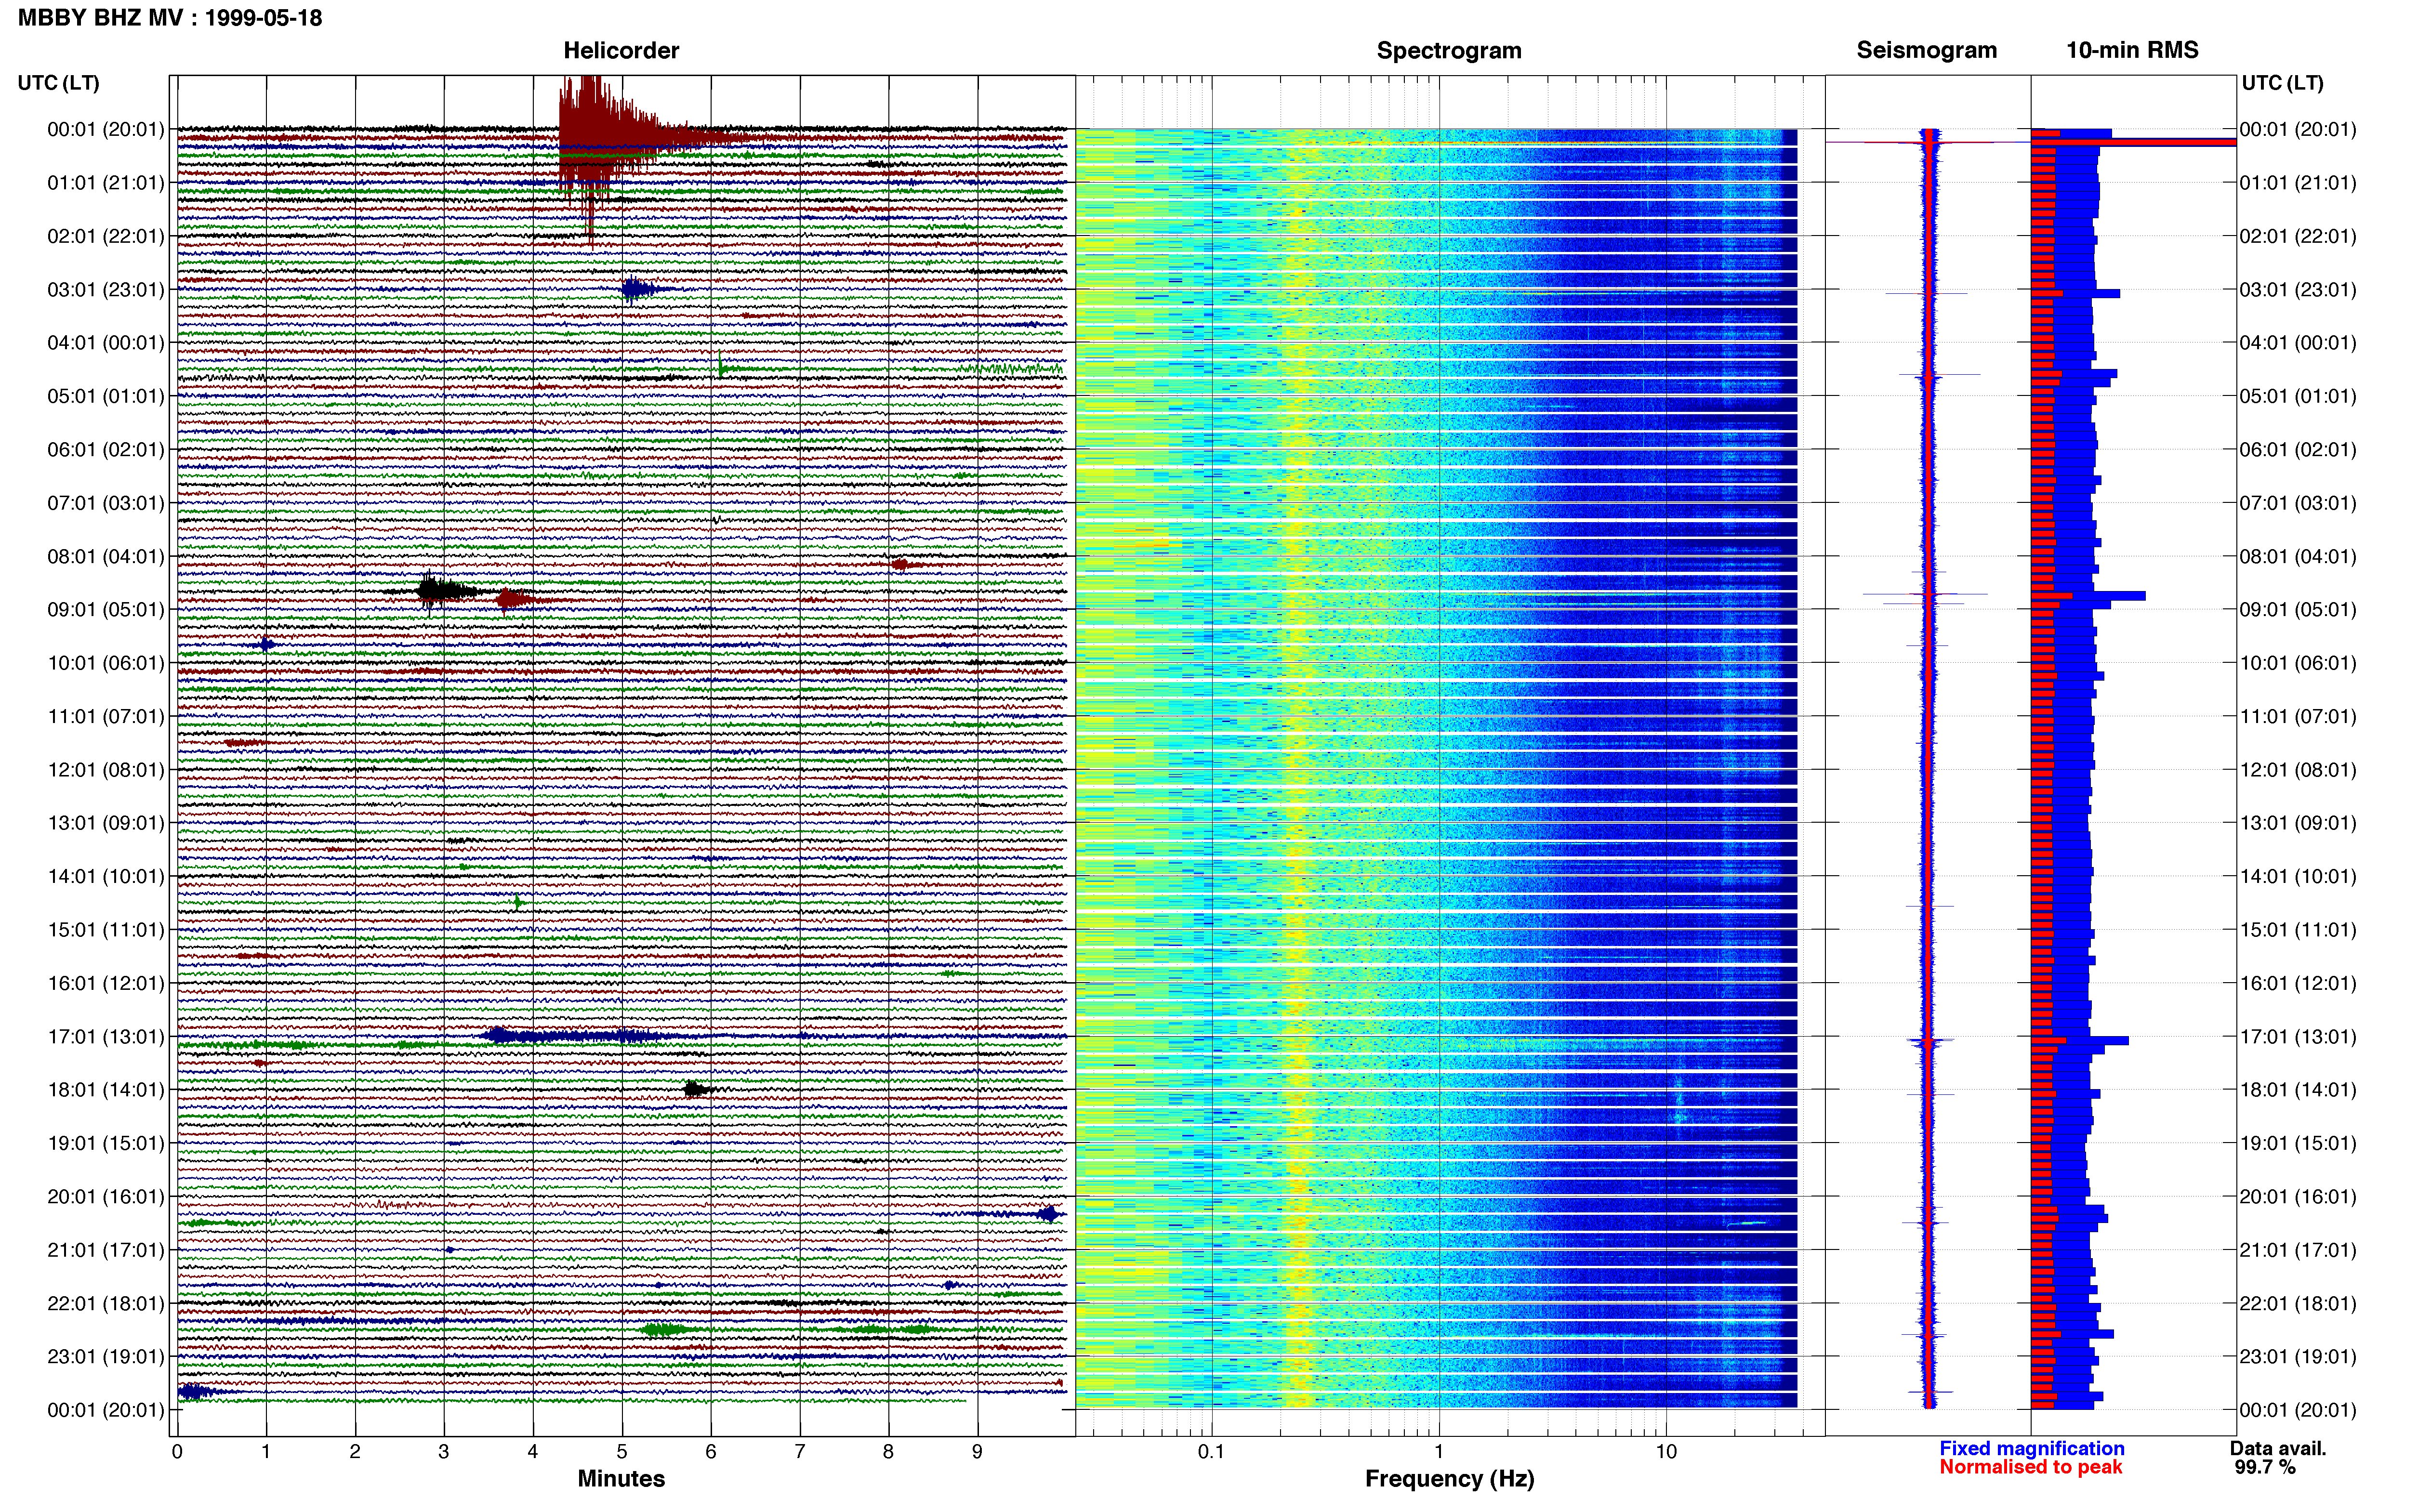
Task: Click the left axis time label 20:01 (16:01)
Action: pyautogui.click(x=106, y=1197)
